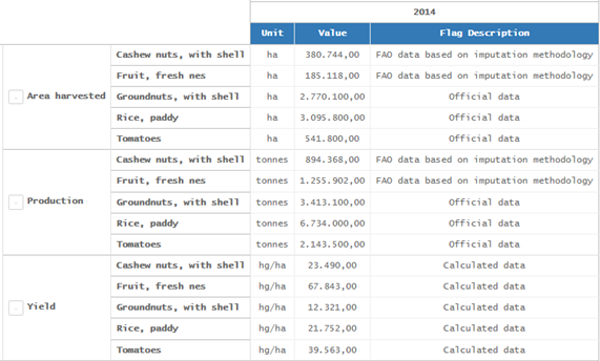Select the 2014 year header
Image resolution: width=600 pixels, height=361 pixels.
pos(424,12)
